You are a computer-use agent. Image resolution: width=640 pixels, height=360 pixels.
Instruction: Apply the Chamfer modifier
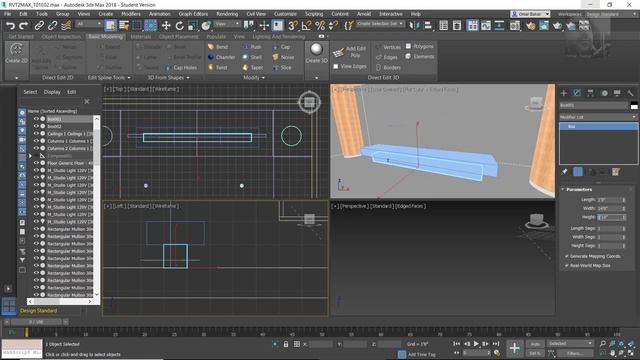pyautogui.click(x=221, y=57)
